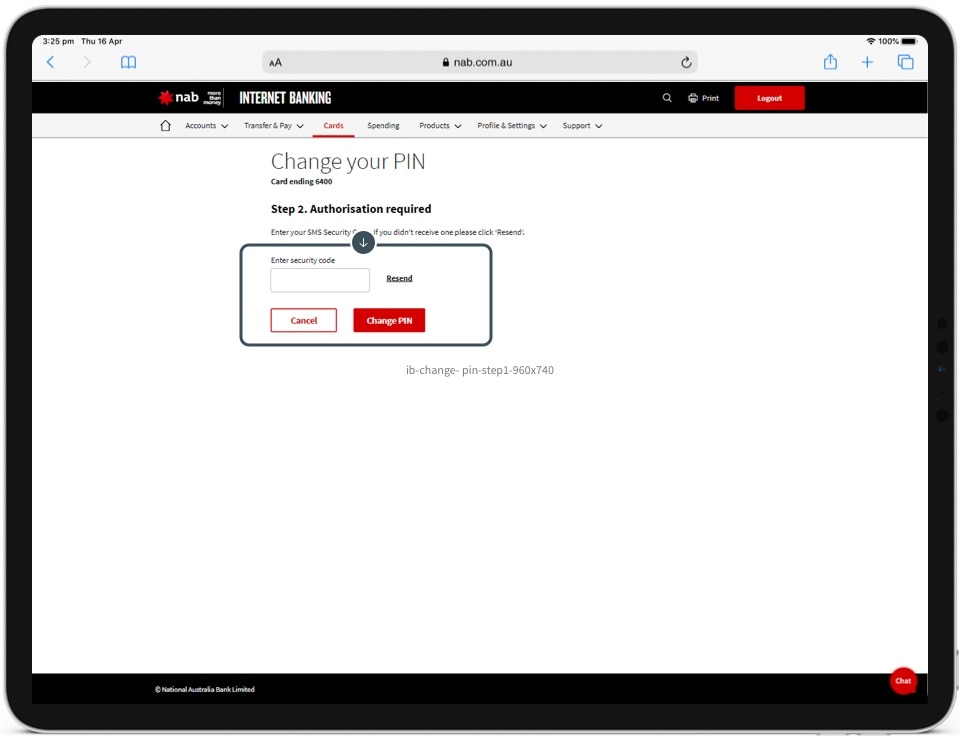The image size is (960, 740).
Task: Click the Resend link for the SMS code
Action: tap(399, 278)
